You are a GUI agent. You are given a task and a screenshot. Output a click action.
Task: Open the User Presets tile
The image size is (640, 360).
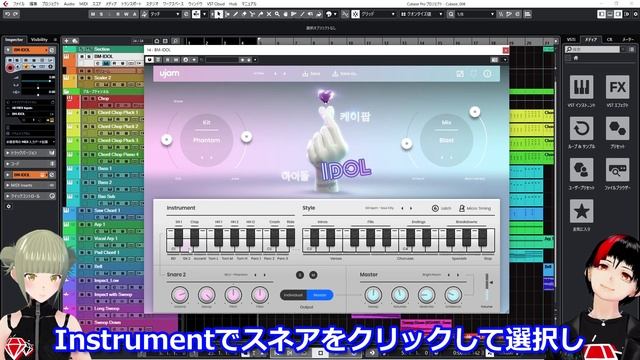point(581,170)
